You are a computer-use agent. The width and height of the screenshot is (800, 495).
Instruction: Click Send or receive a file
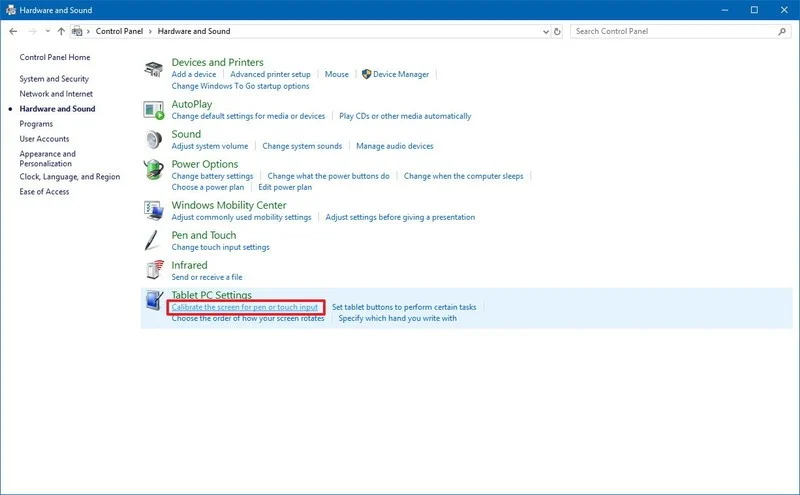tap(207, 277)
